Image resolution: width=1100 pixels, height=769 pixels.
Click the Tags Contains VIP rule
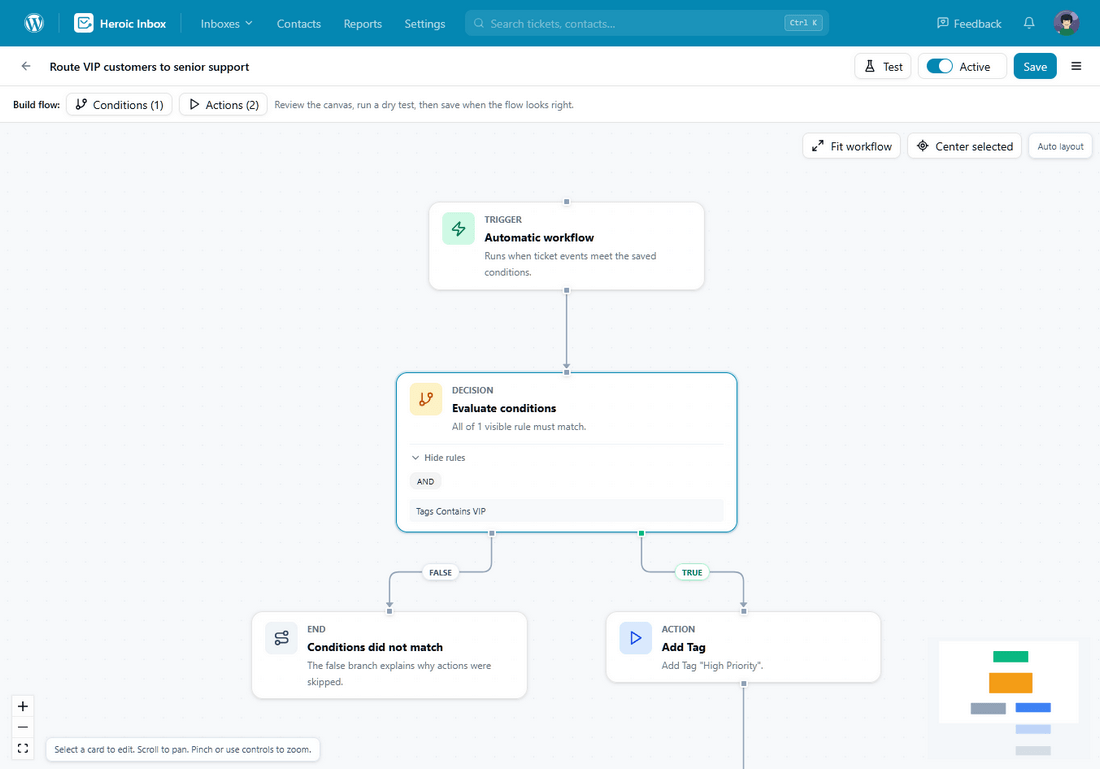[x=567, y=511]
